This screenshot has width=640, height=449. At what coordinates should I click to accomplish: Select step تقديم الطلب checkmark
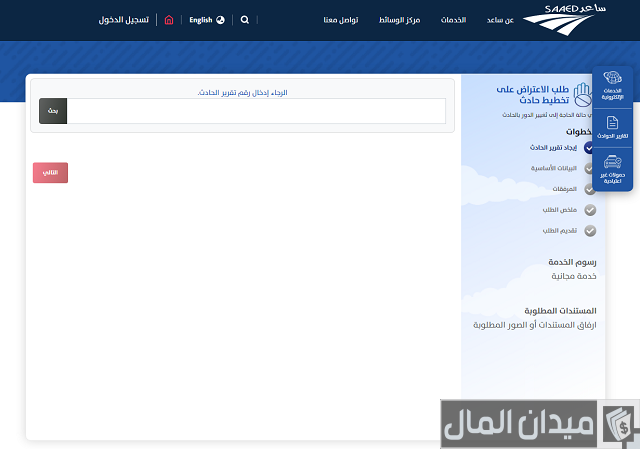(x=590, y=231)
